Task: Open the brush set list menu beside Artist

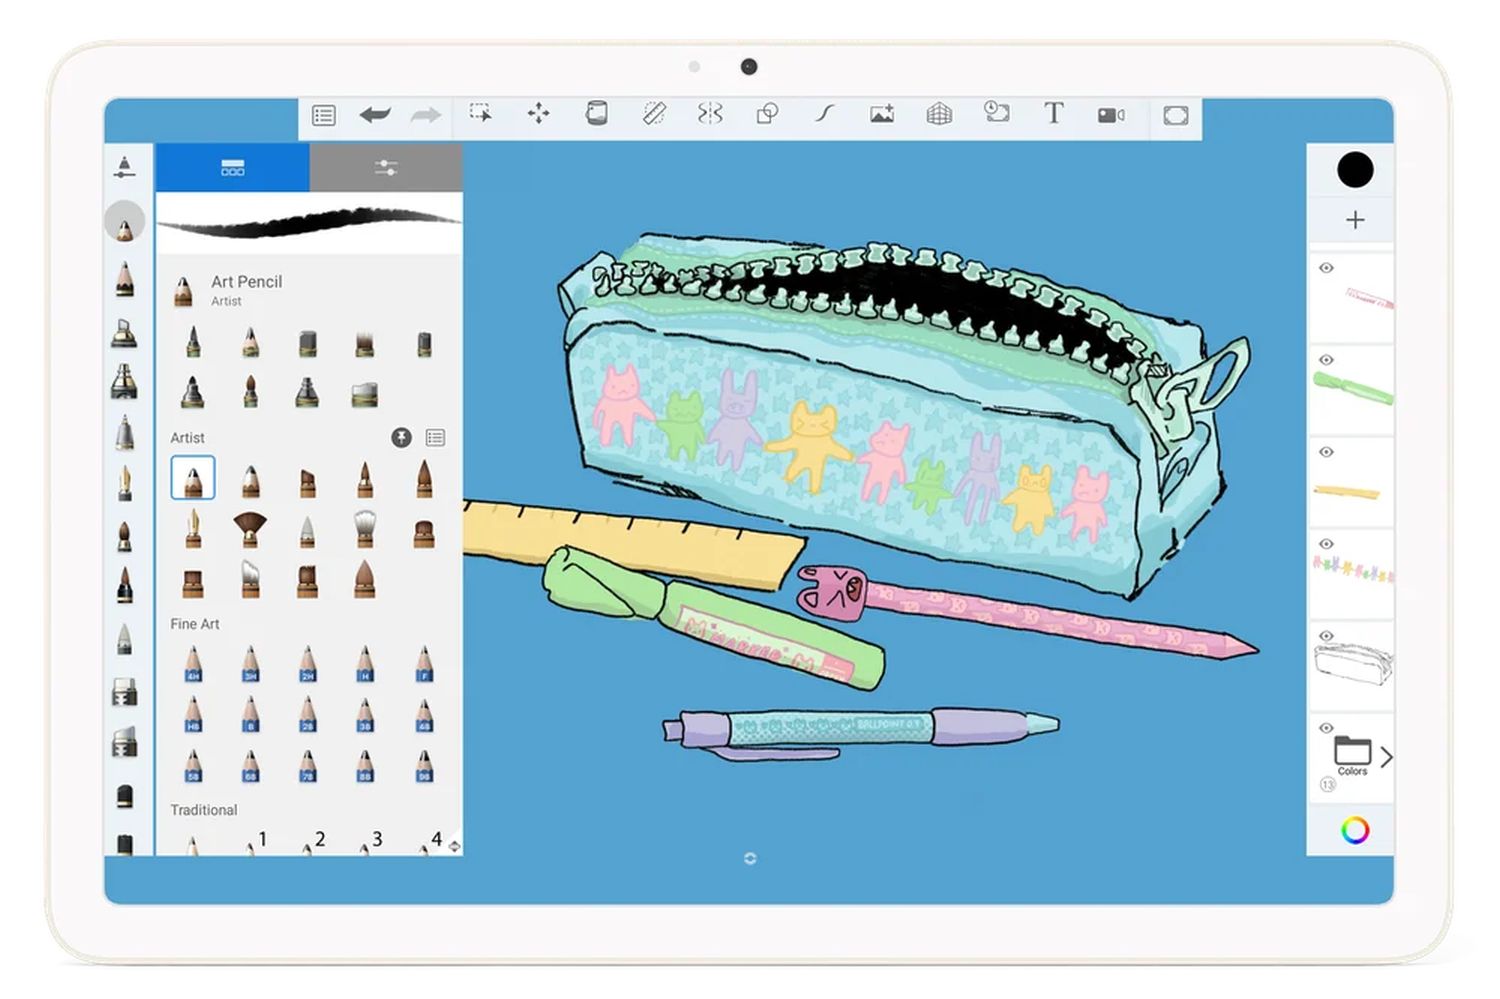Action: coord(435,437)
